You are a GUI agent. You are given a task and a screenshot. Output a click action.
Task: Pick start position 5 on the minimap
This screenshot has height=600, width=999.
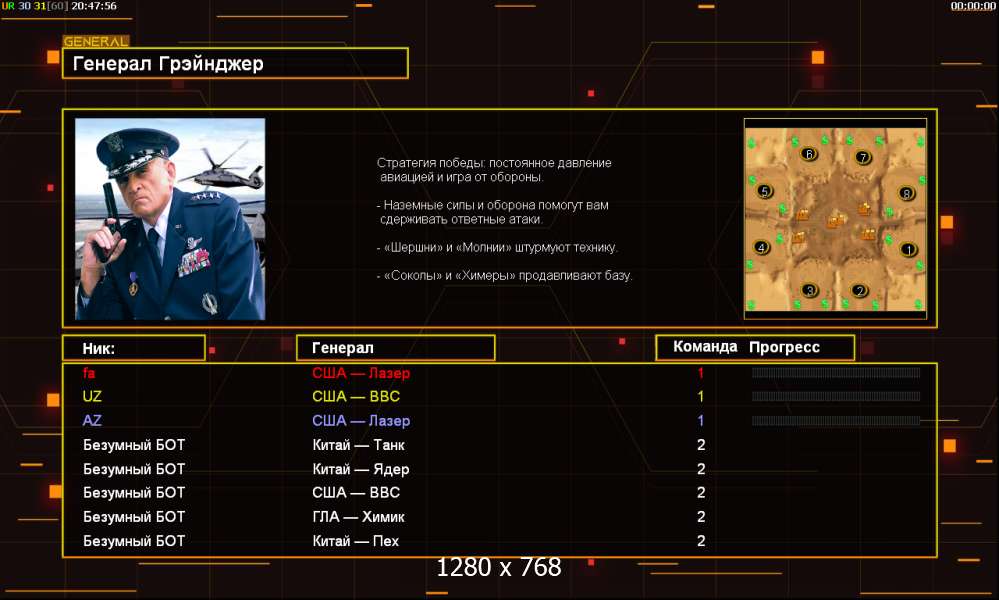[x=765, y=190]
